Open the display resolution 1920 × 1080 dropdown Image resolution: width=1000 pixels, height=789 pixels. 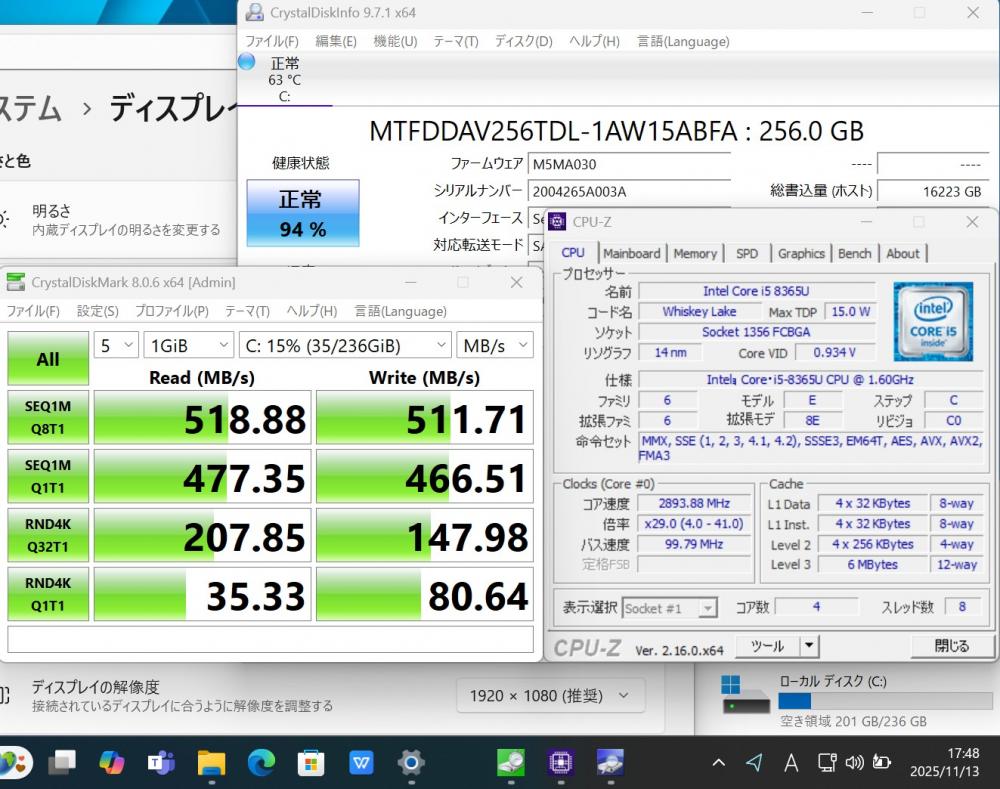(550, 695)
